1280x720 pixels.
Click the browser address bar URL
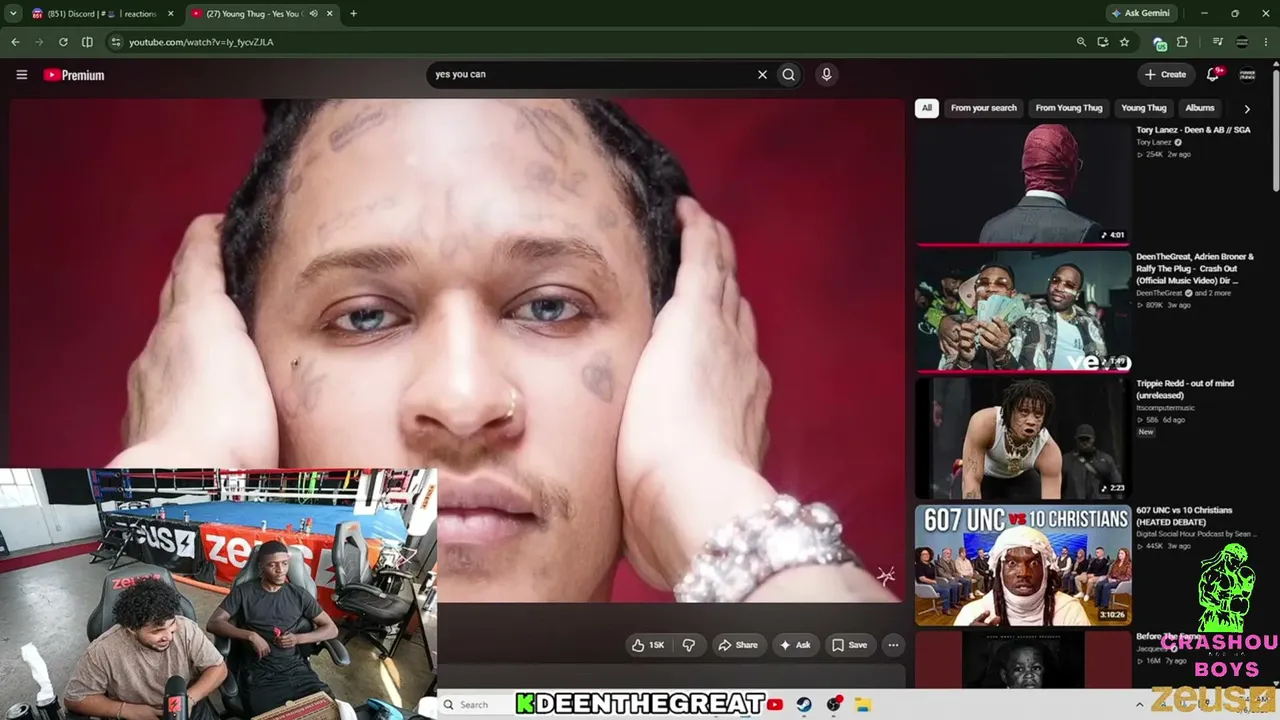201,42
